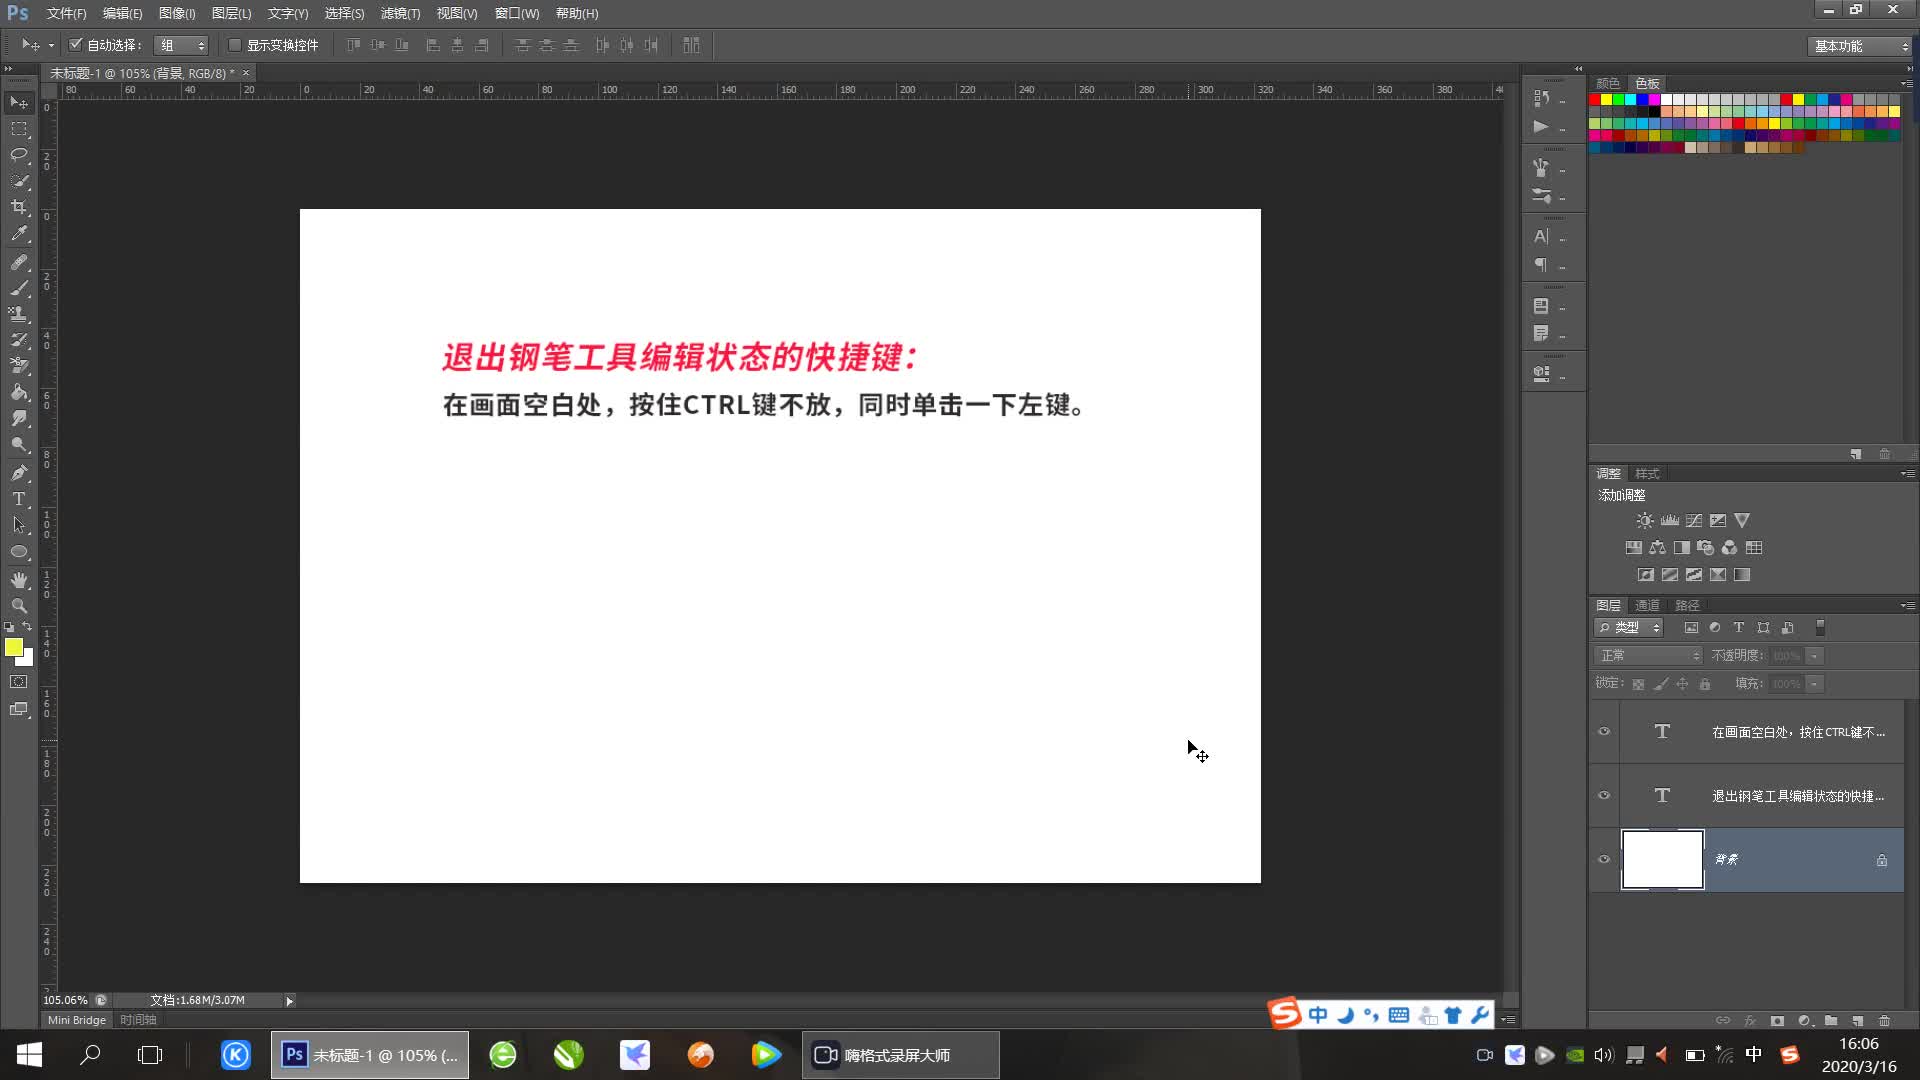Hide the 背景 layer with eye icon
Viewport: 1920px width, 1080px height.
point(1604,860)
